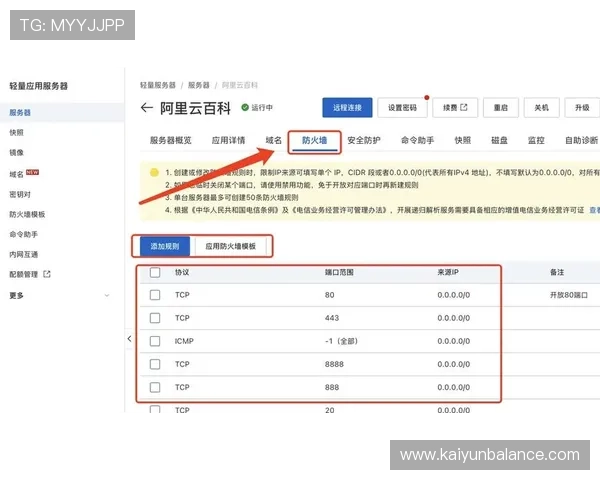Click the port cell showing 8888

coord(334,364)
